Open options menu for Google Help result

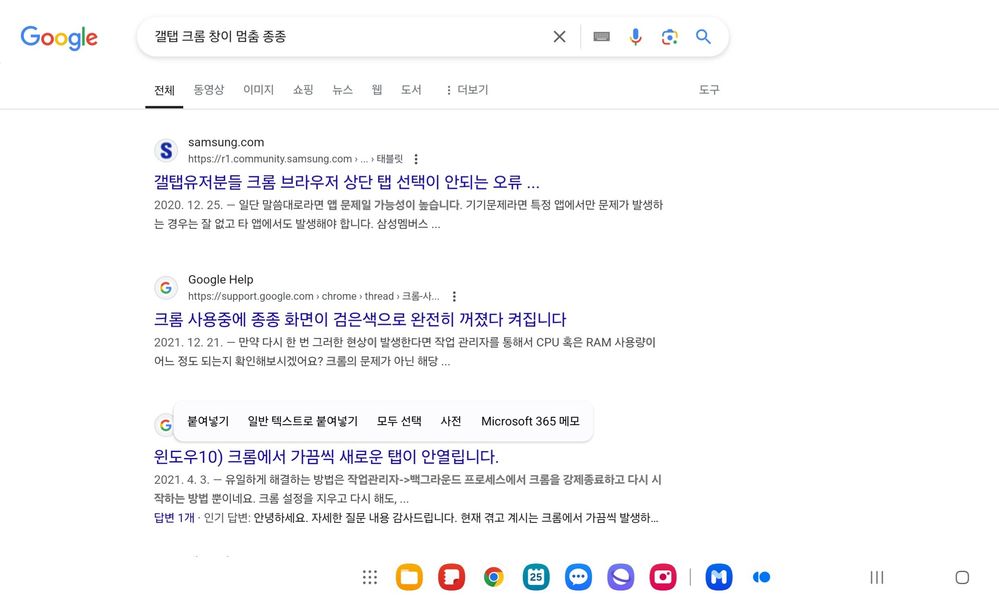point(454,296)
